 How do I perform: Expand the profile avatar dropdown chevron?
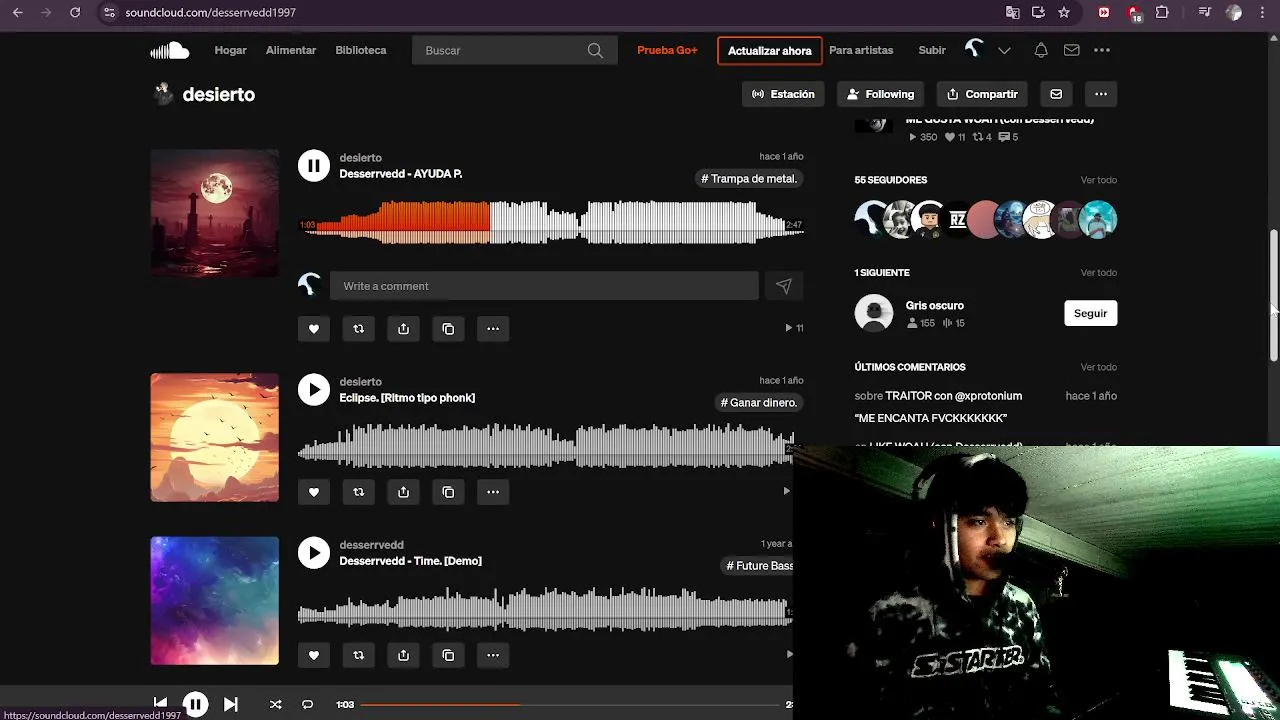tap(1004, 50)
